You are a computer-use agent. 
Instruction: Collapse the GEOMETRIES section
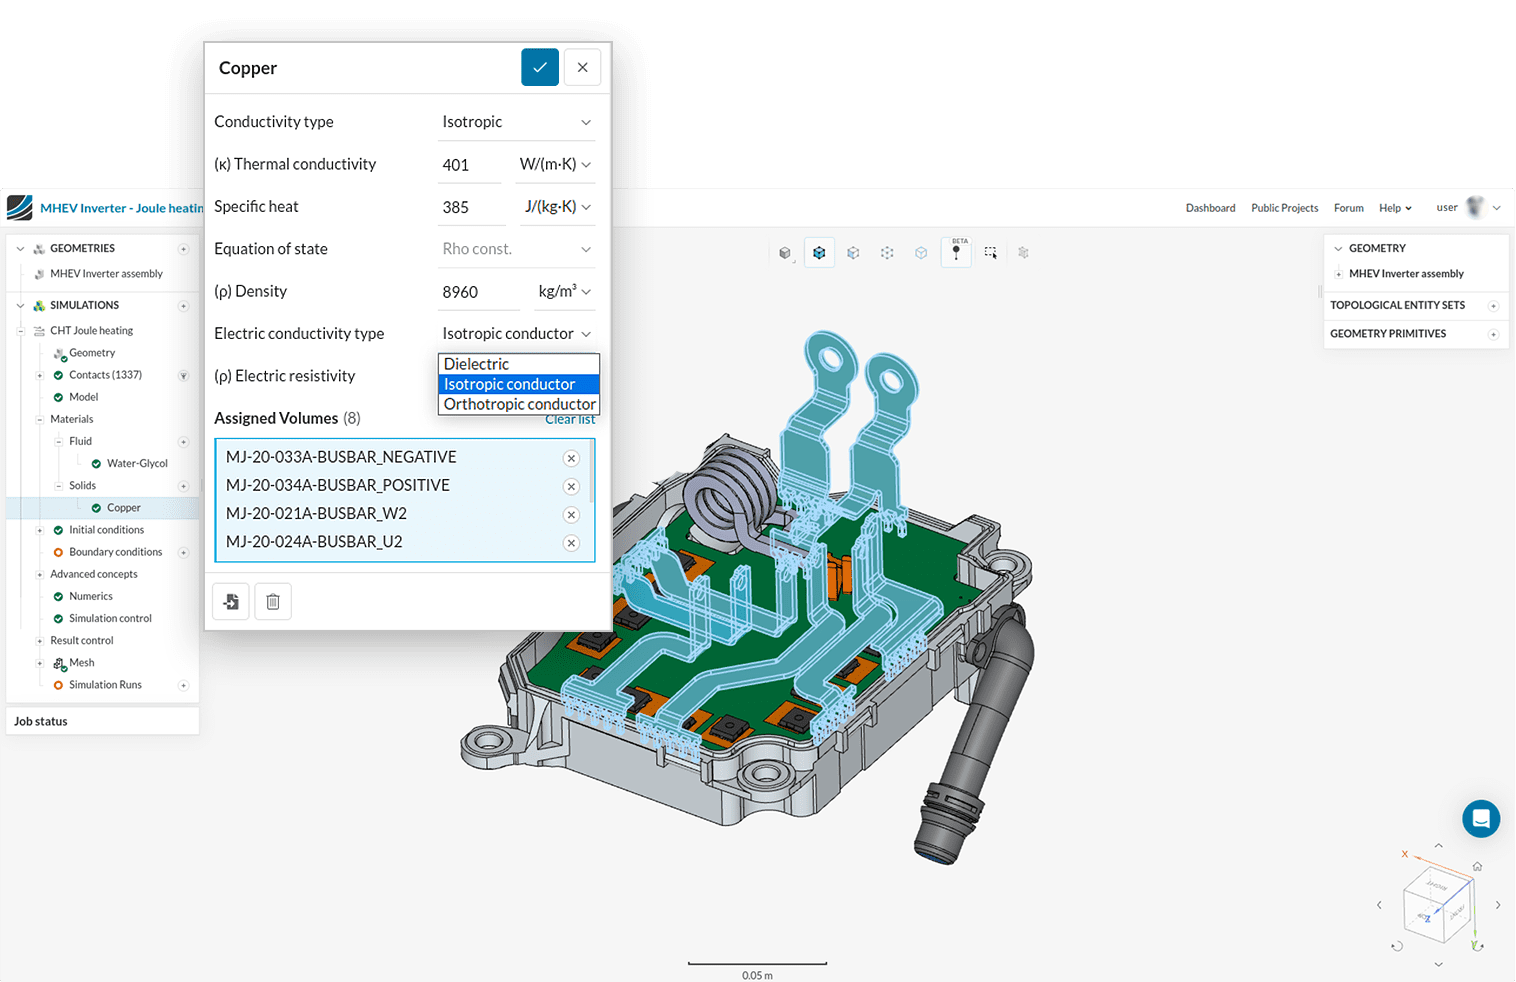(20, 249)
